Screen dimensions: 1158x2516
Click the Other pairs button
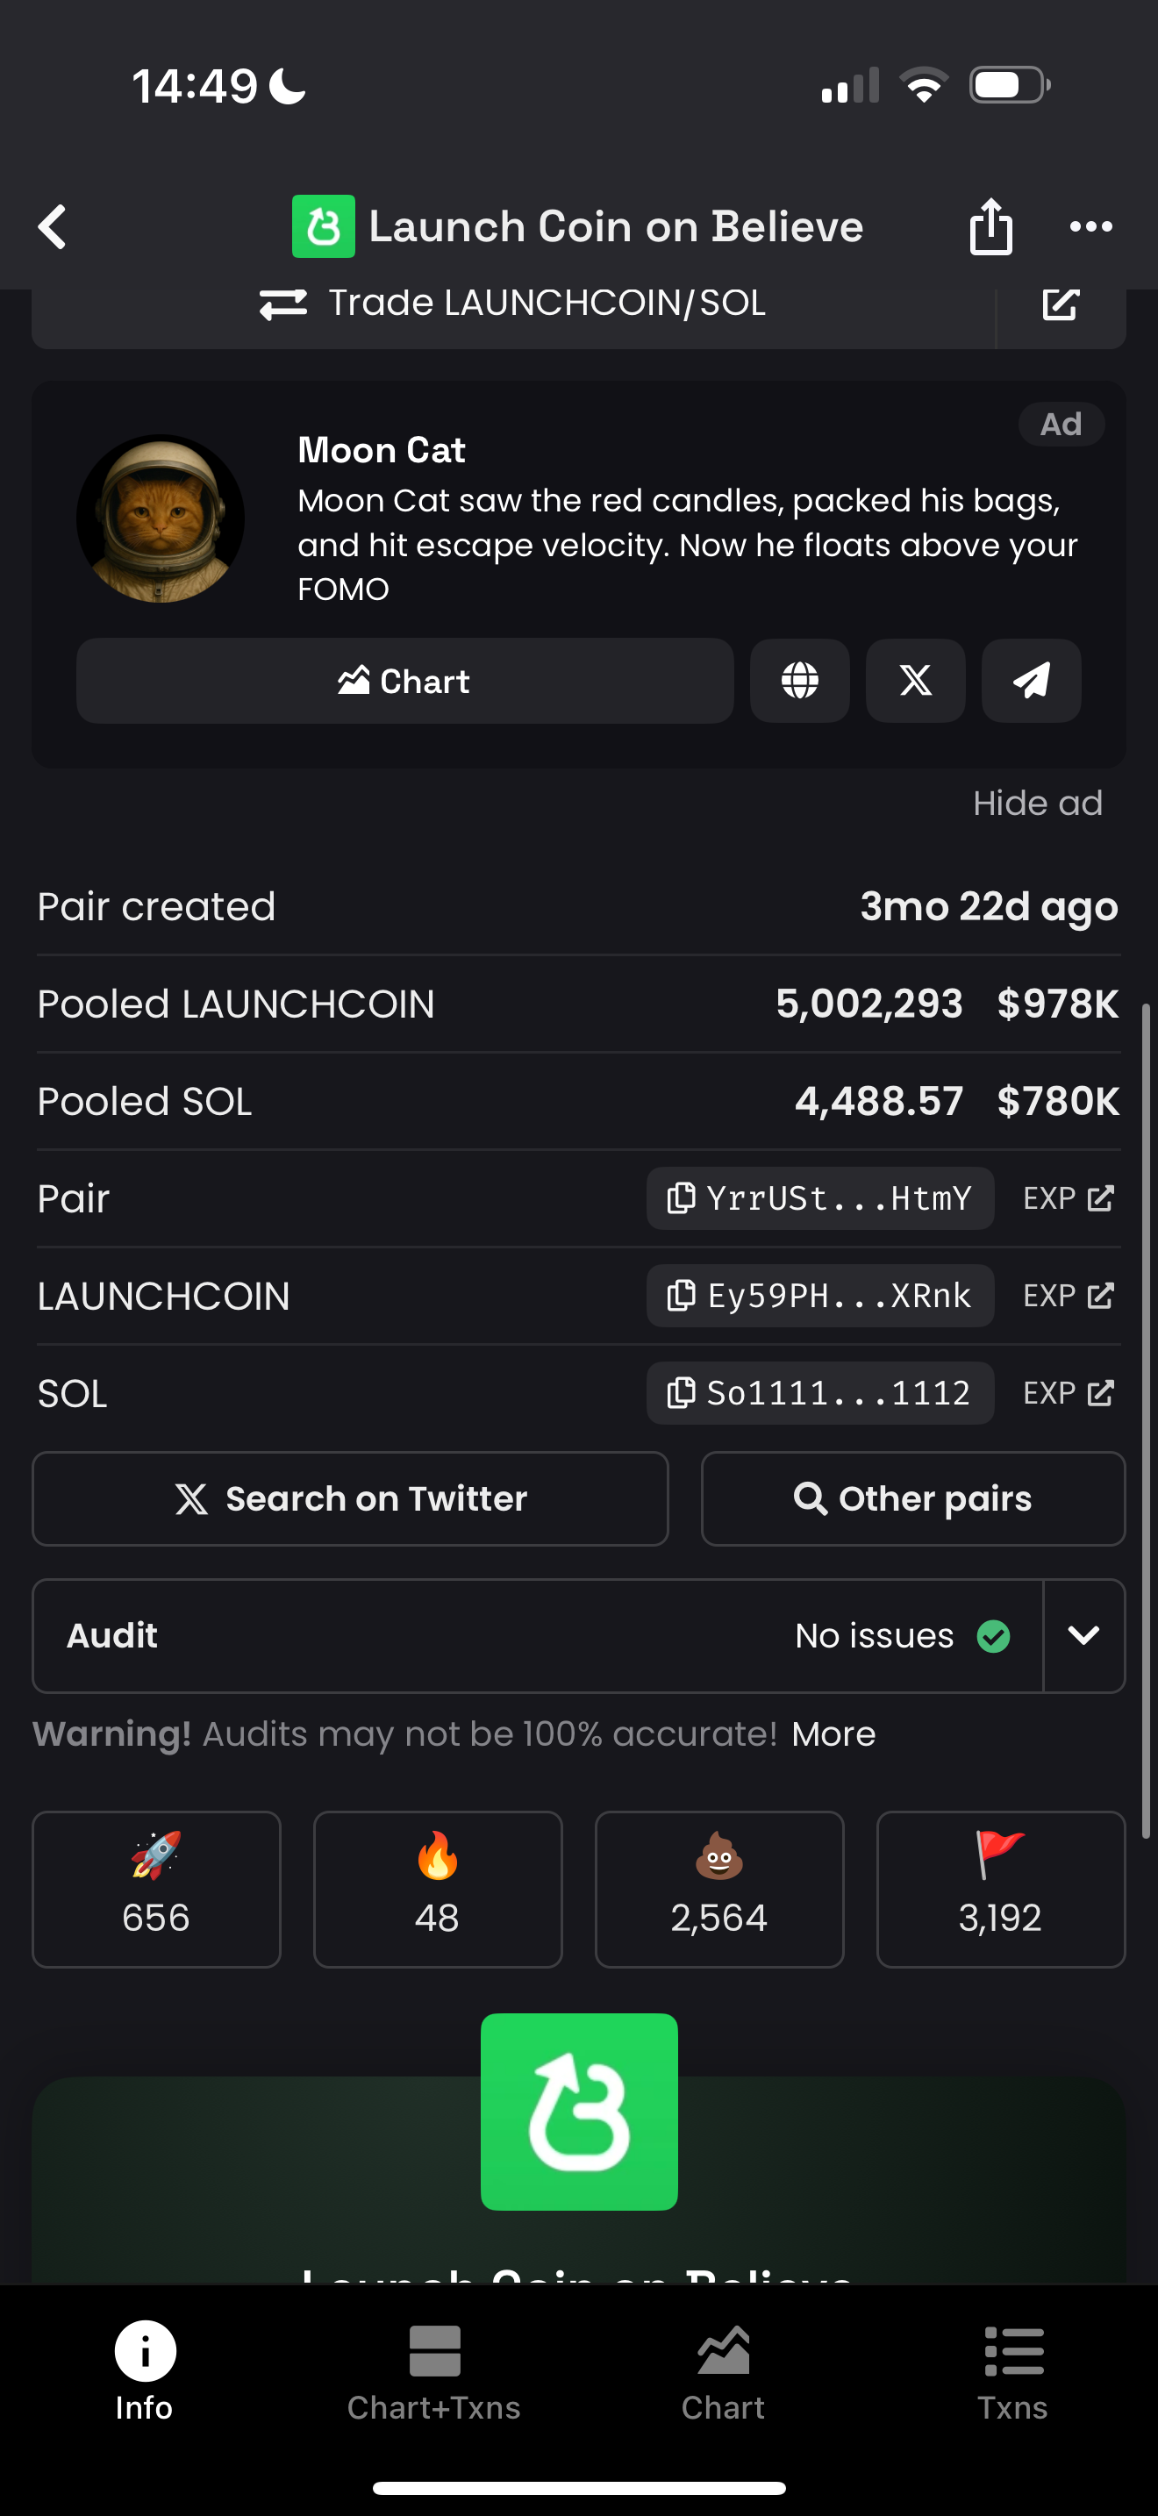pyautogui.click(x=913, y=1499)
